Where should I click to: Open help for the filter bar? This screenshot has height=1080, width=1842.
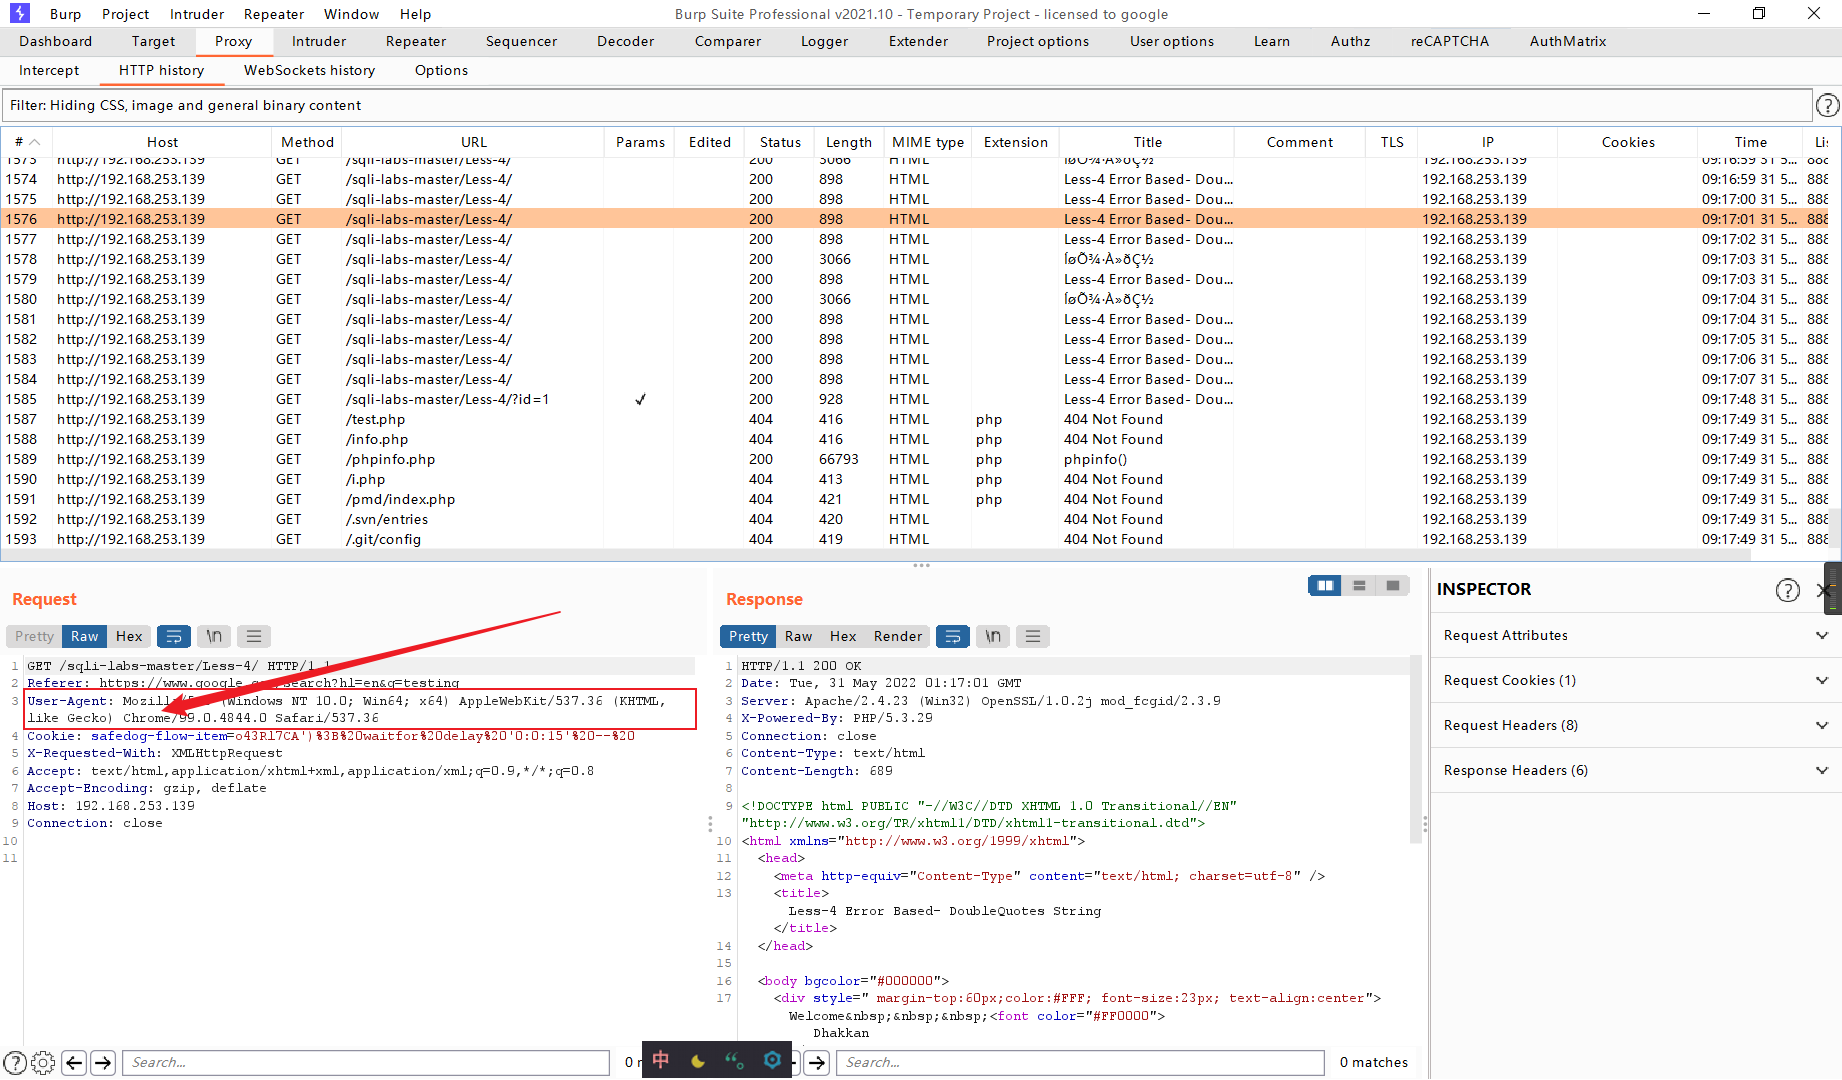(1827, 105)
